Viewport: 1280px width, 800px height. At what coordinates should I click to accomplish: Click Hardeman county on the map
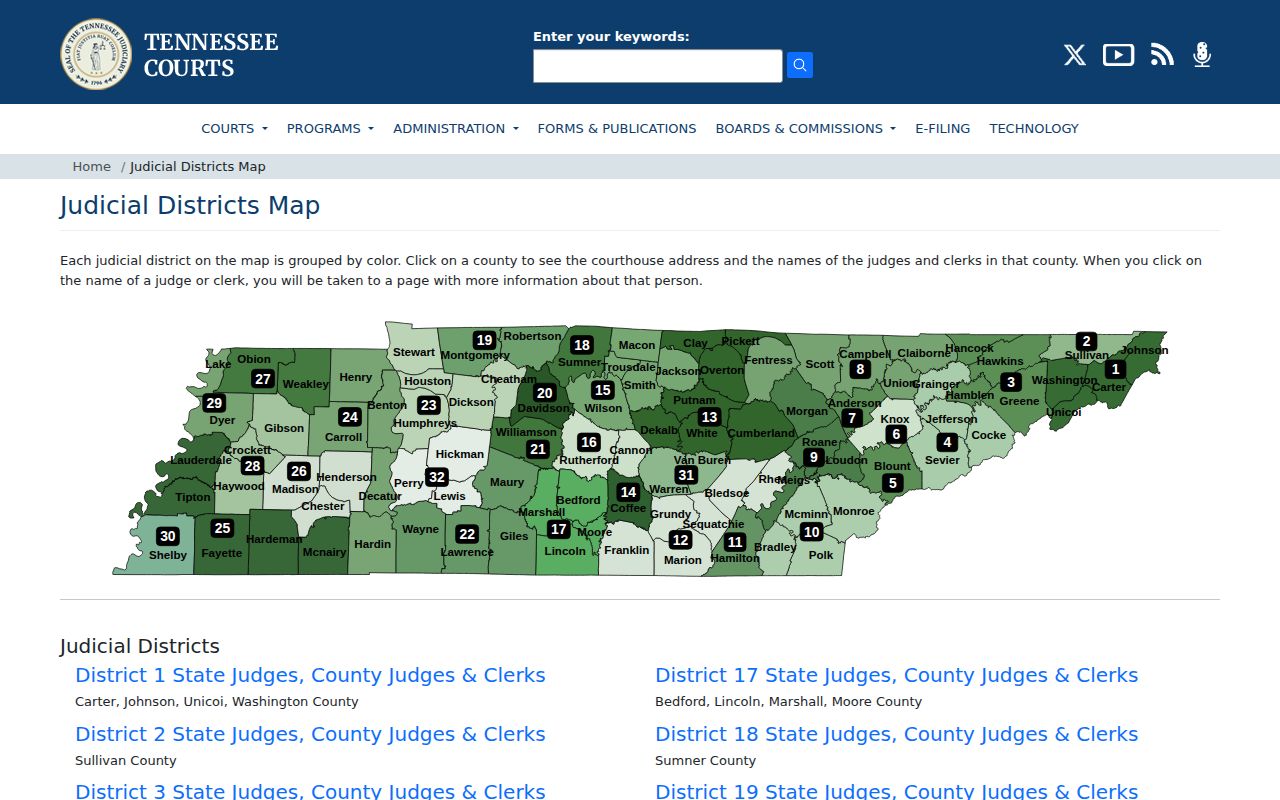pos(273,539)
